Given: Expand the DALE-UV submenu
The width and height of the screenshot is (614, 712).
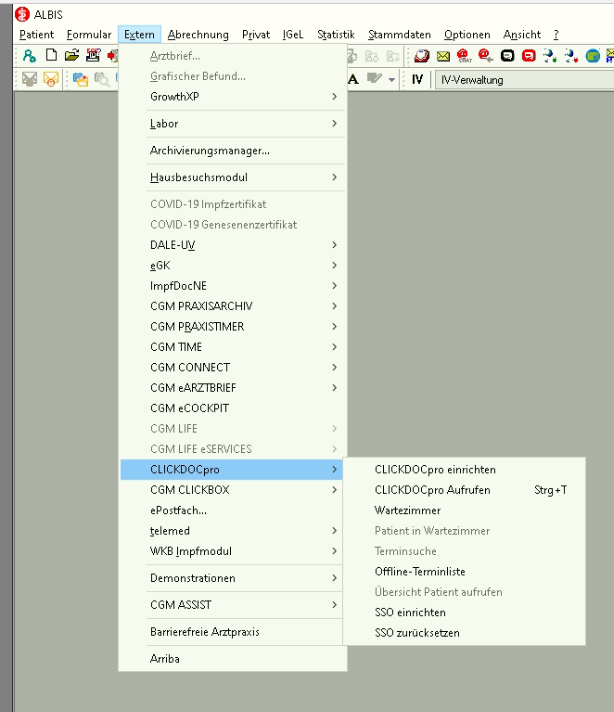Looking at the screenshot, I should click(233, 245).
